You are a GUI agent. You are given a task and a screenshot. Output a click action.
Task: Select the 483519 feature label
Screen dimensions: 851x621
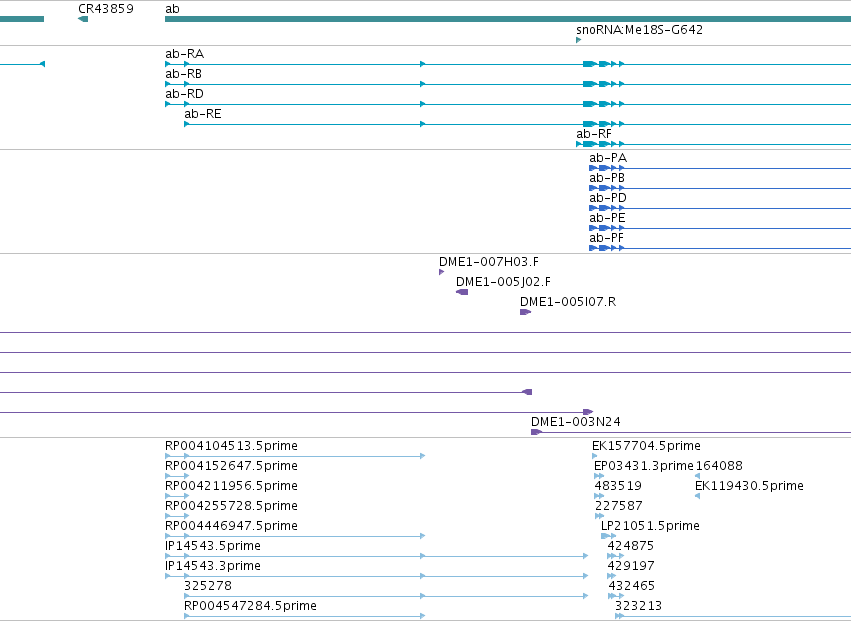(618, 486)
